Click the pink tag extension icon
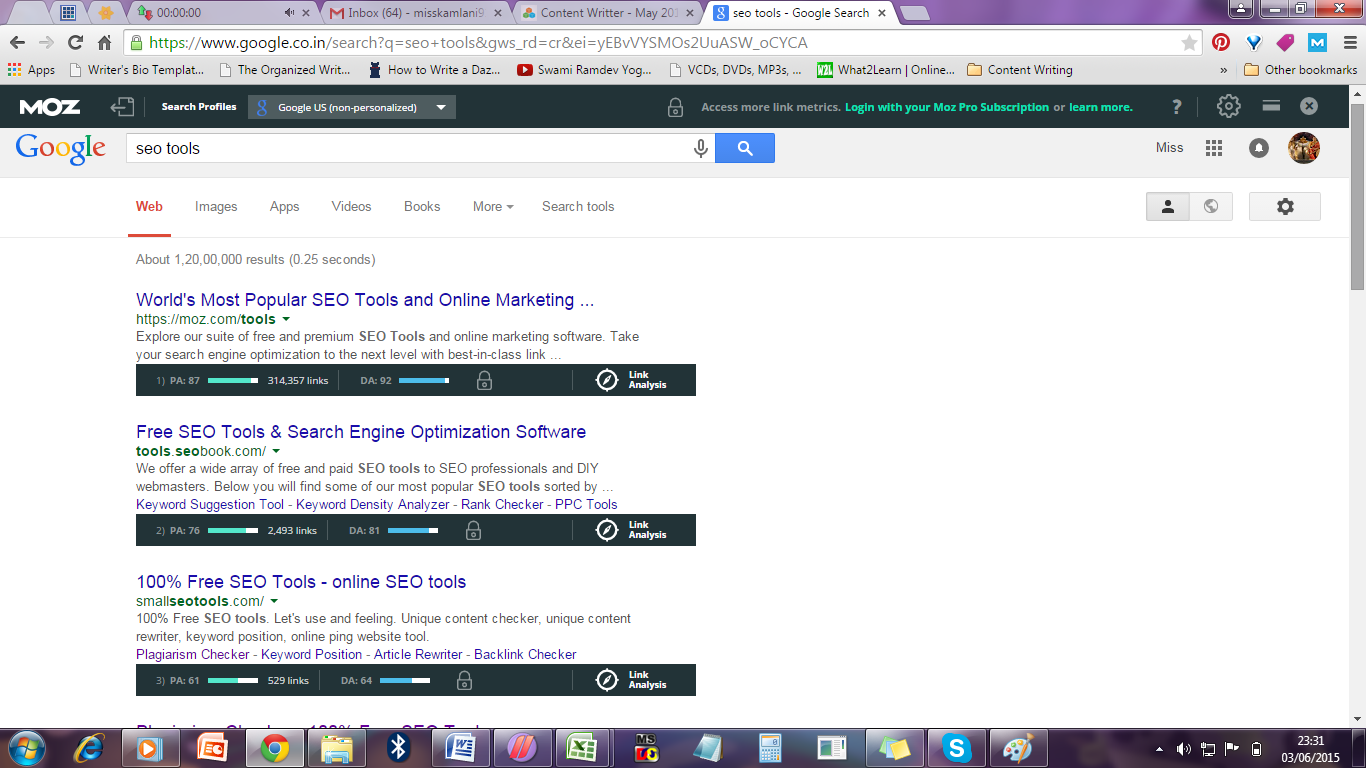1366x768 pixels. (1285, 43)
